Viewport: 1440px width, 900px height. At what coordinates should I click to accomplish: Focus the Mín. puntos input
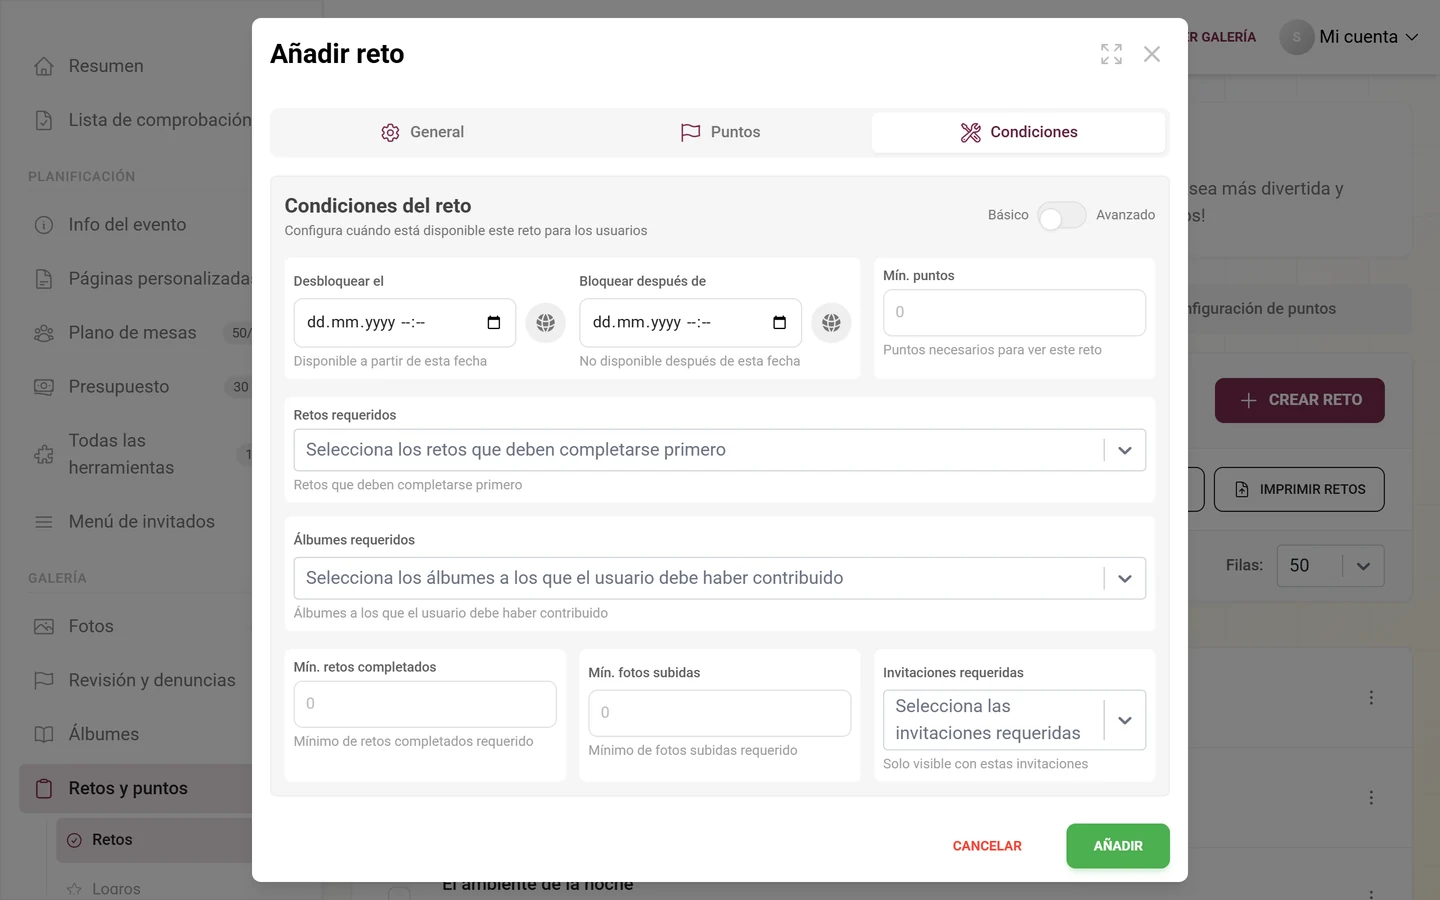1014,312
